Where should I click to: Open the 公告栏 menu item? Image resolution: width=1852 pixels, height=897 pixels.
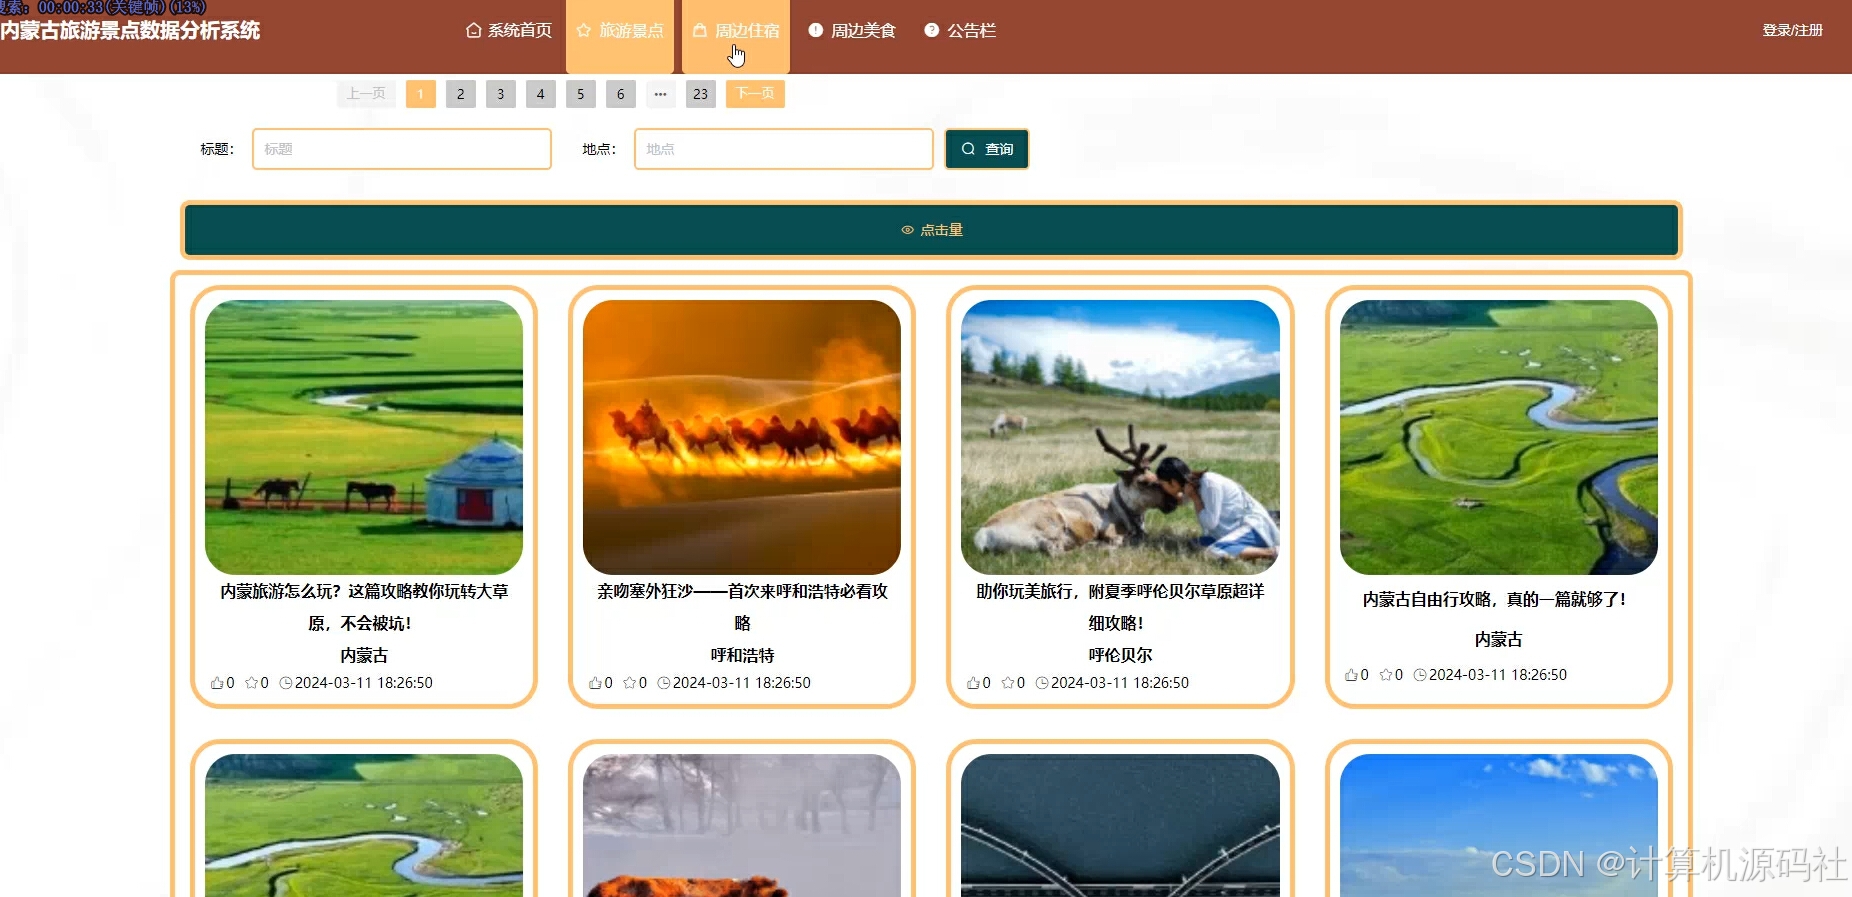point(960,31)
